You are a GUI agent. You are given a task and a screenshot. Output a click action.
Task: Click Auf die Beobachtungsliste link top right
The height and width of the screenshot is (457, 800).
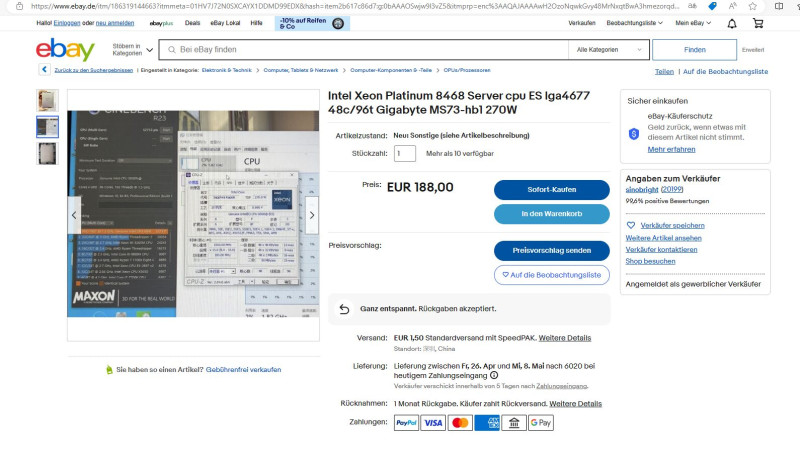725,72
